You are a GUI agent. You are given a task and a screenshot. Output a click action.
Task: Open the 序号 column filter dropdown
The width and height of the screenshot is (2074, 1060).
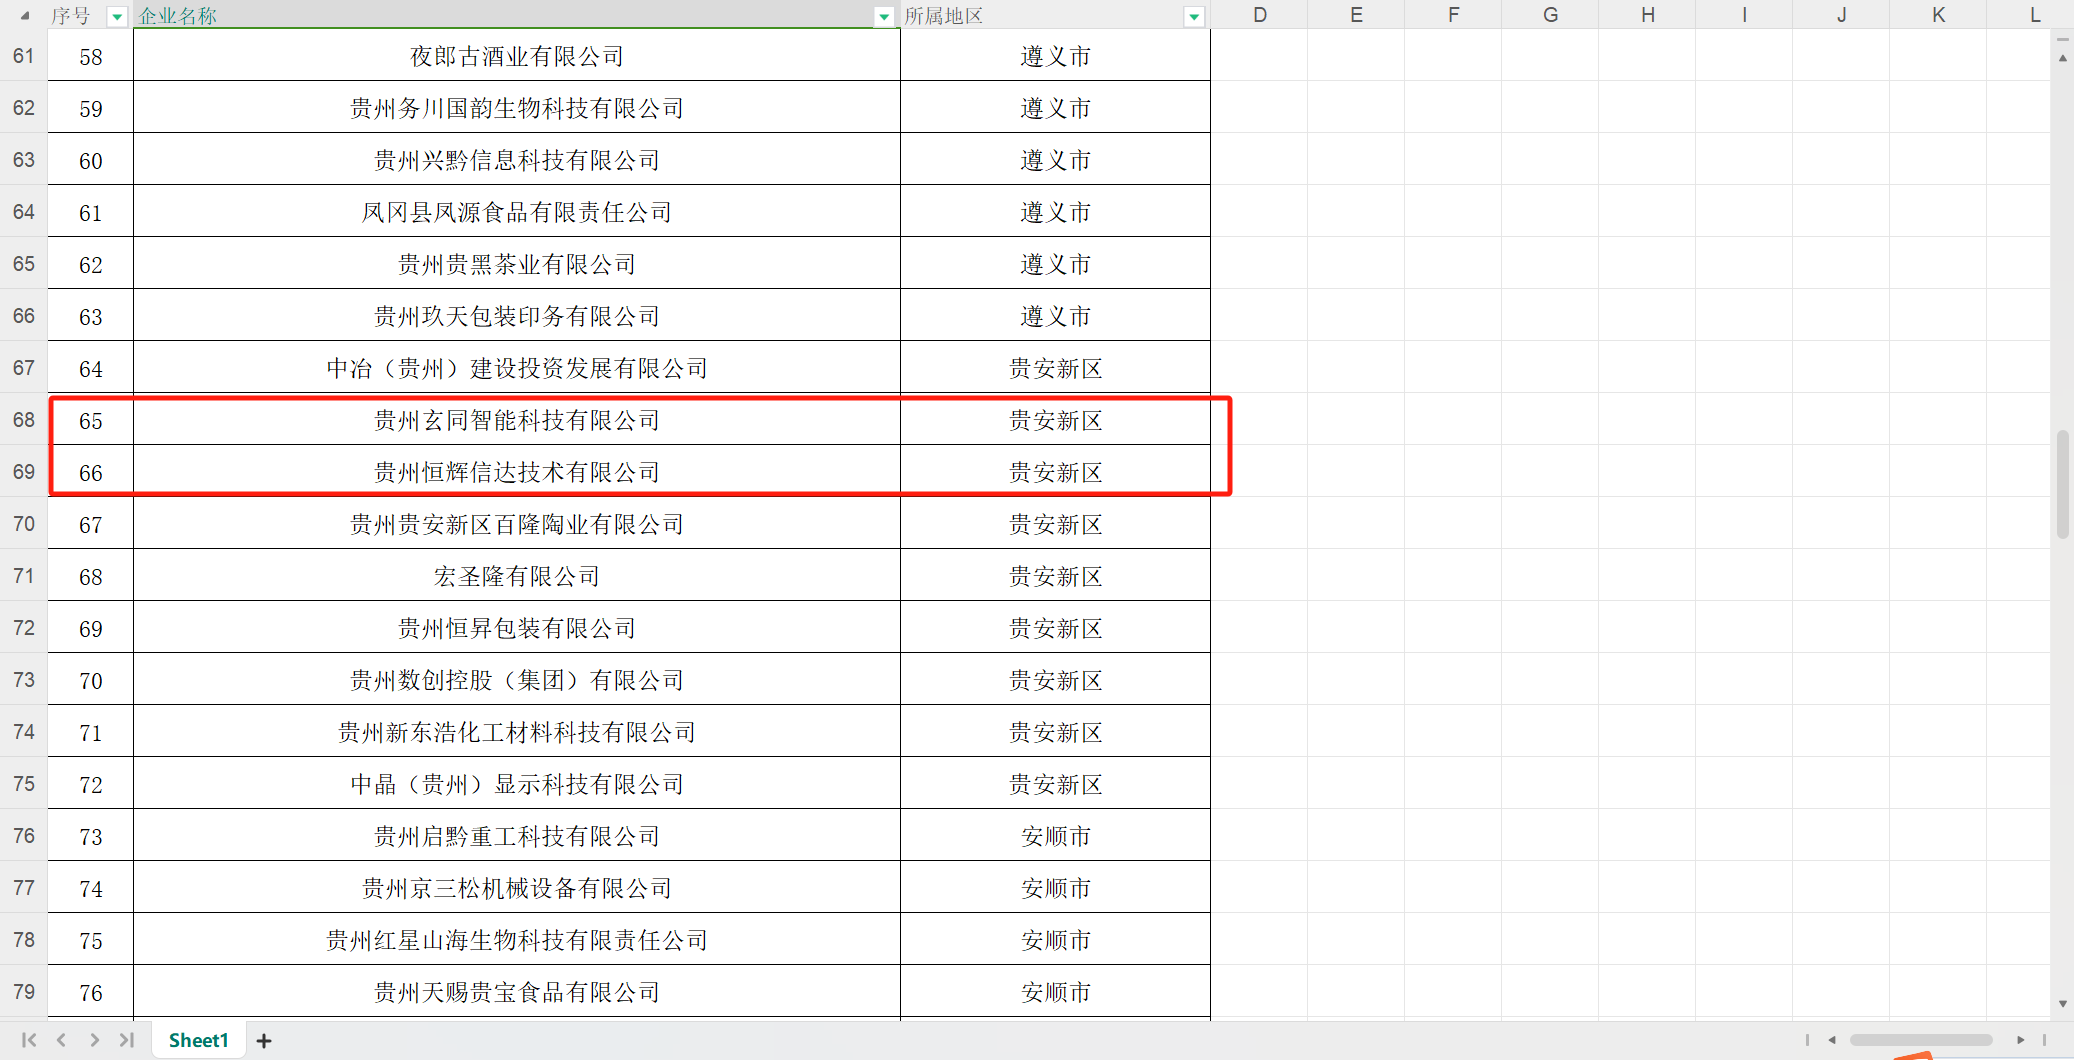click(x=117, y=17)
